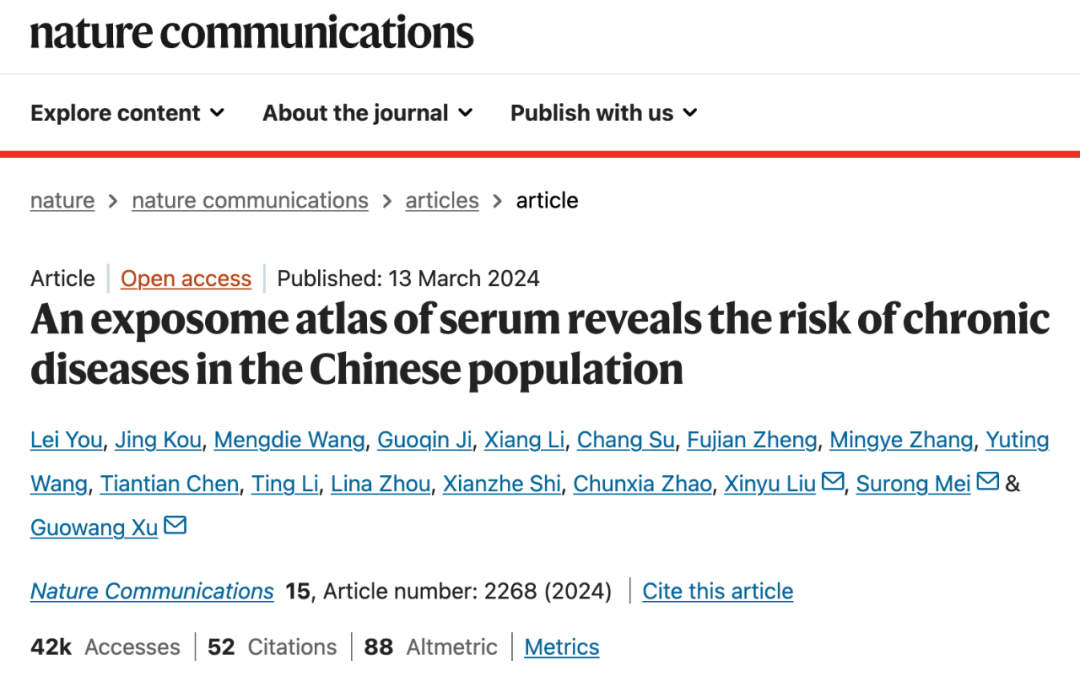Click the article title heading
1080x682 pixels.
540,344
